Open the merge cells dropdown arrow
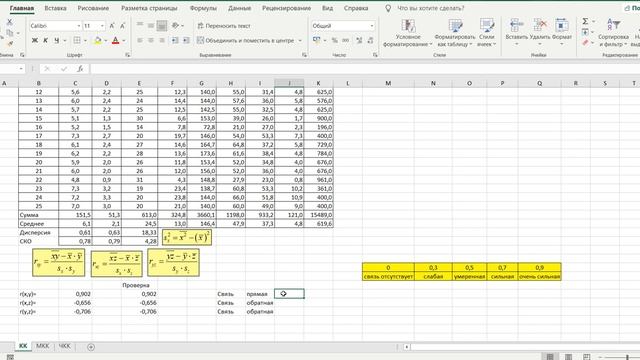640x360 pixels. click(300, 40)
